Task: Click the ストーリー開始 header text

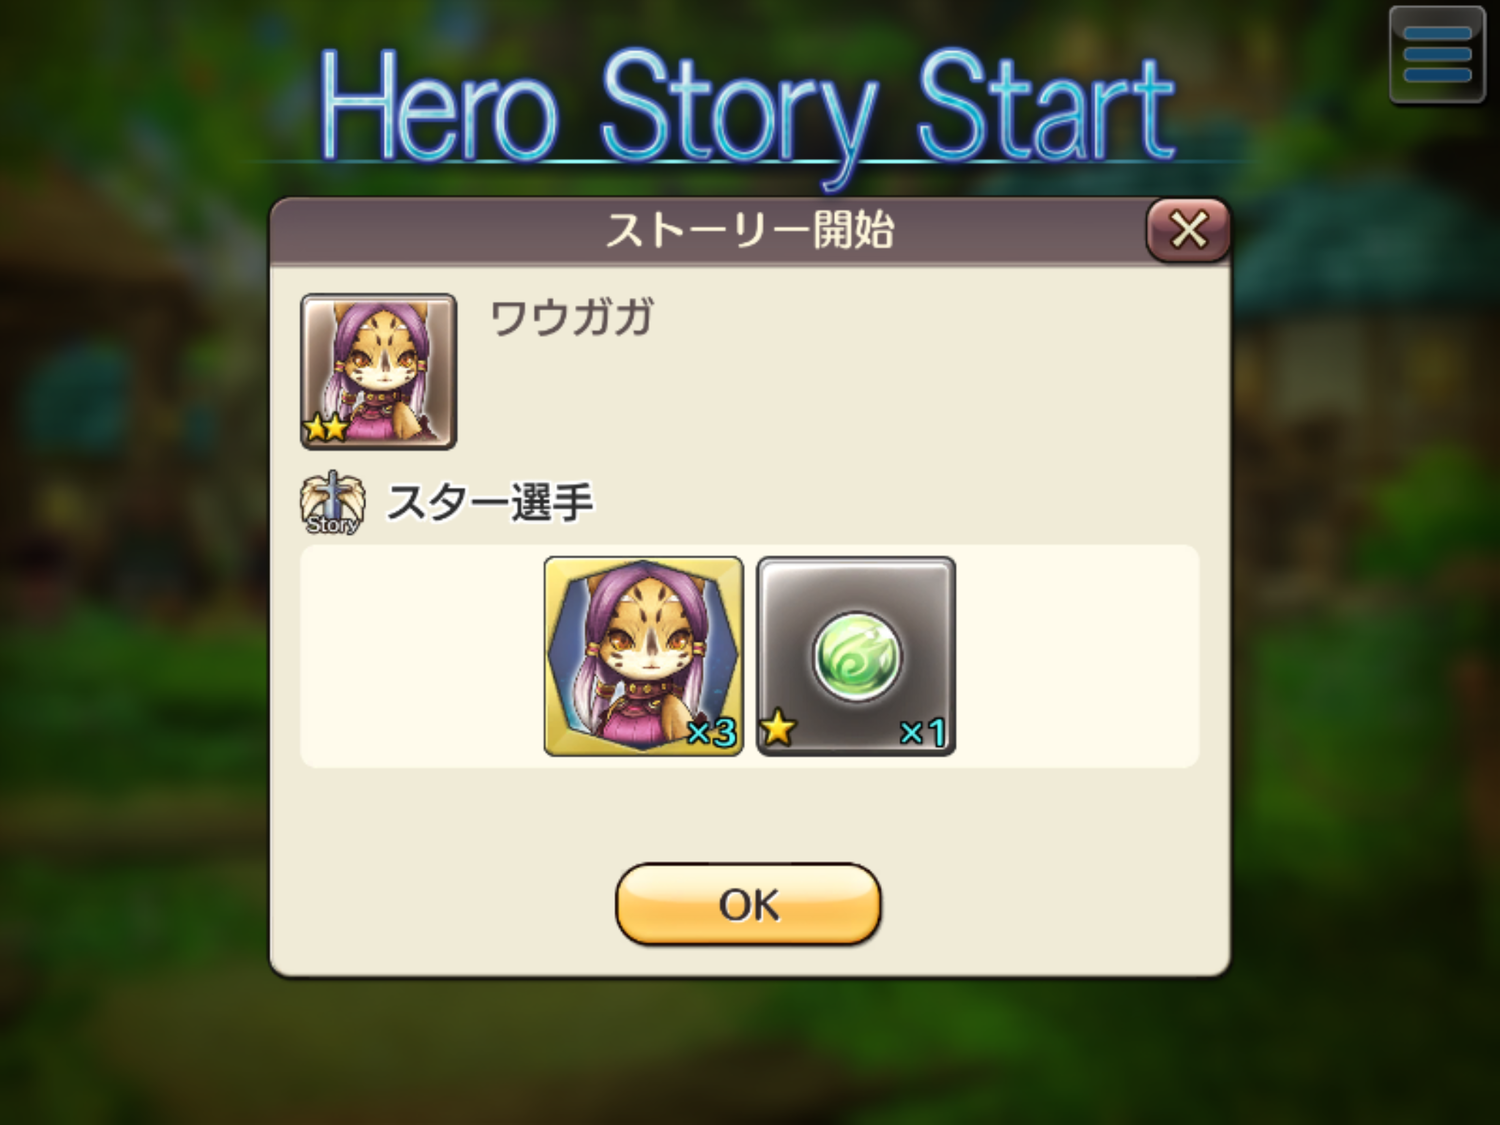Action: (x=749, y=230)
